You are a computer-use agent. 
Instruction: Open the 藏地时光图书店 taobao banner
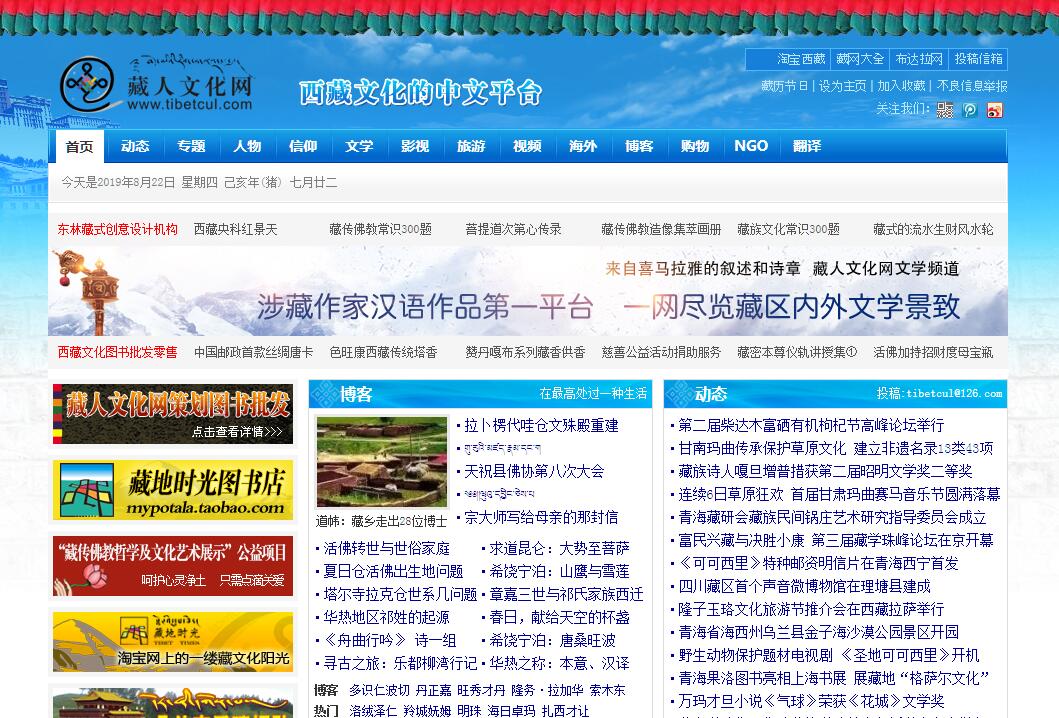tap(173, 490)
